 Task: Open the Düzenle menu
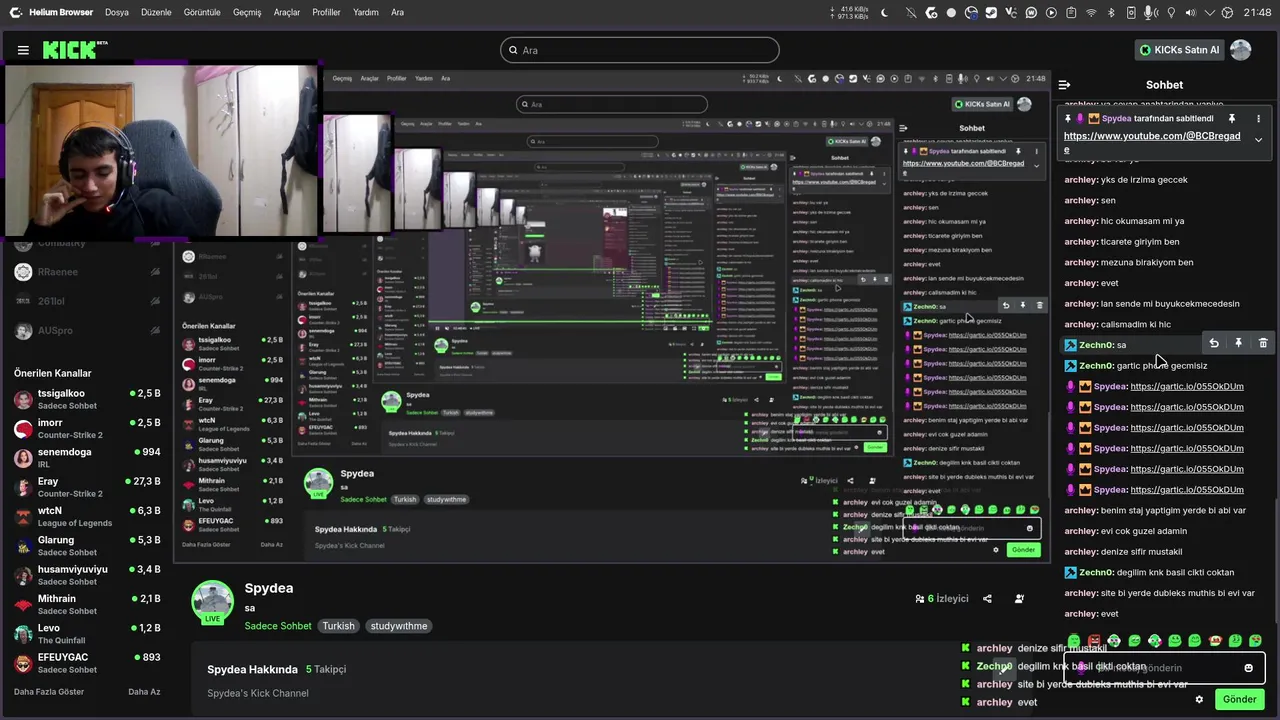click(x=156, y=13)
